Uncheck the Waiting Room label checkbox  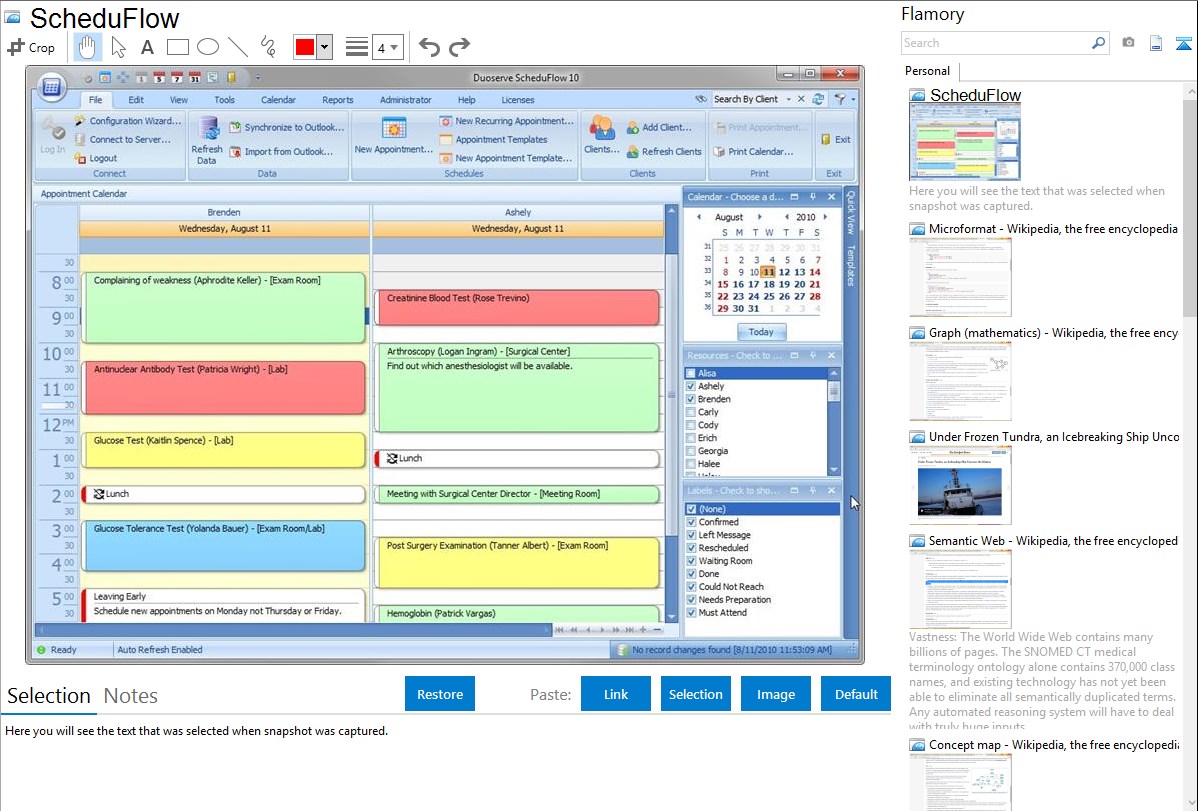(x=691, y=561)
